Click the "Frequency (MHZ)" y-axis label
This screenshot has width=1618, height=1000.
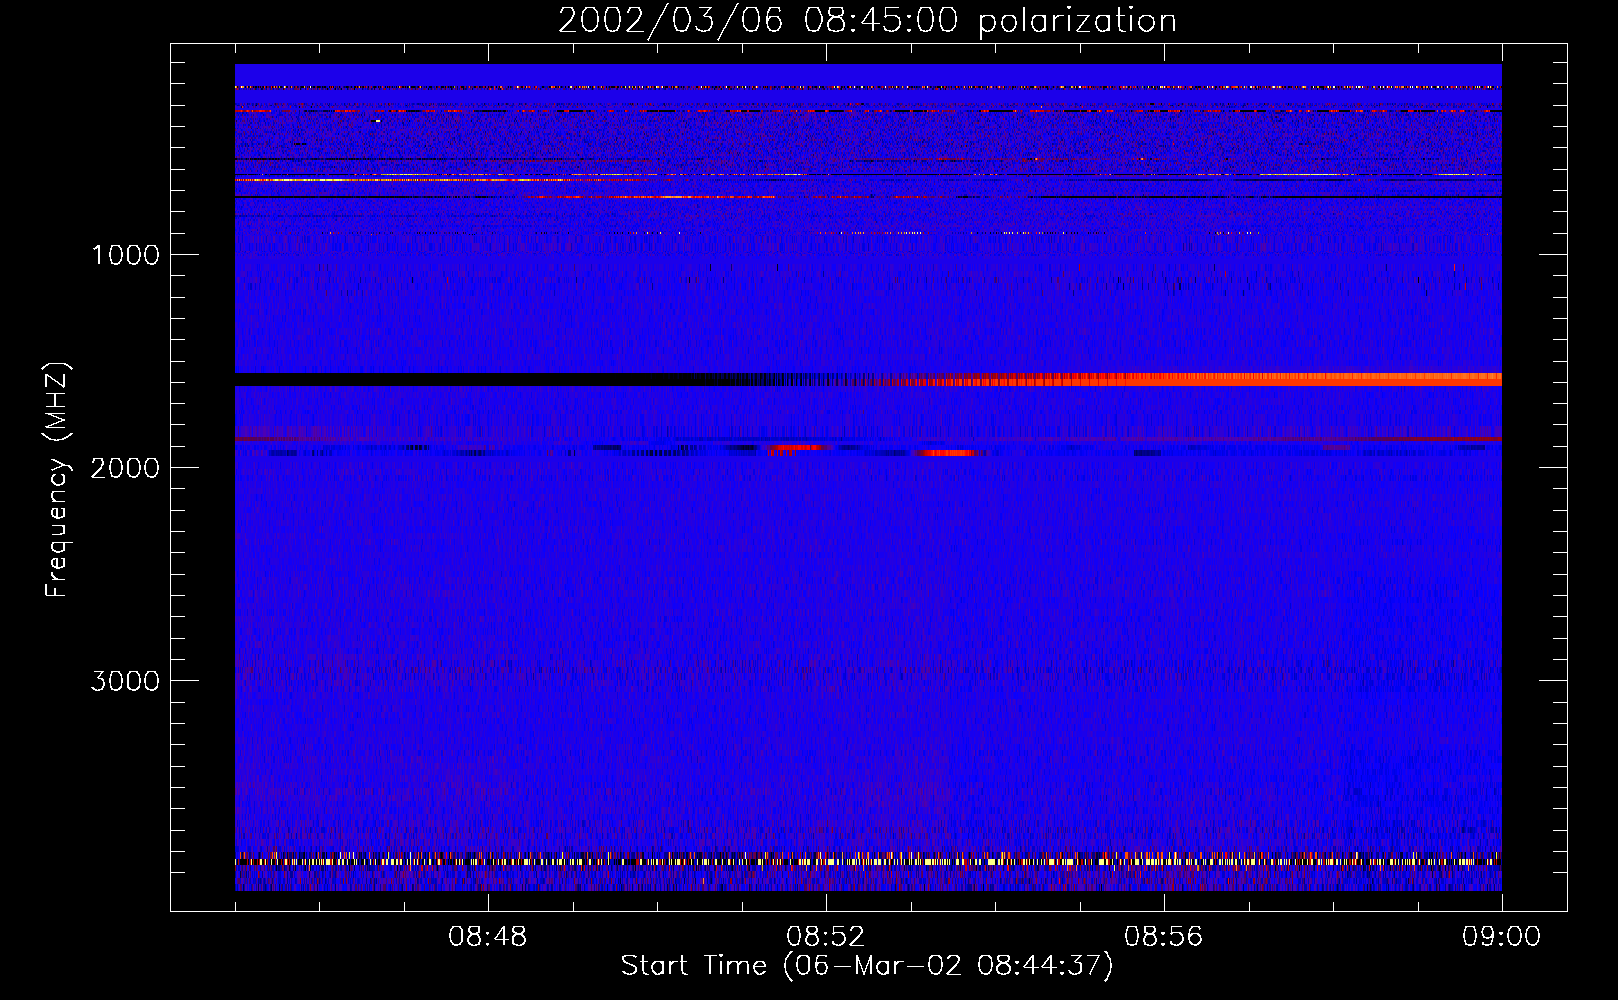pos(56,480)
